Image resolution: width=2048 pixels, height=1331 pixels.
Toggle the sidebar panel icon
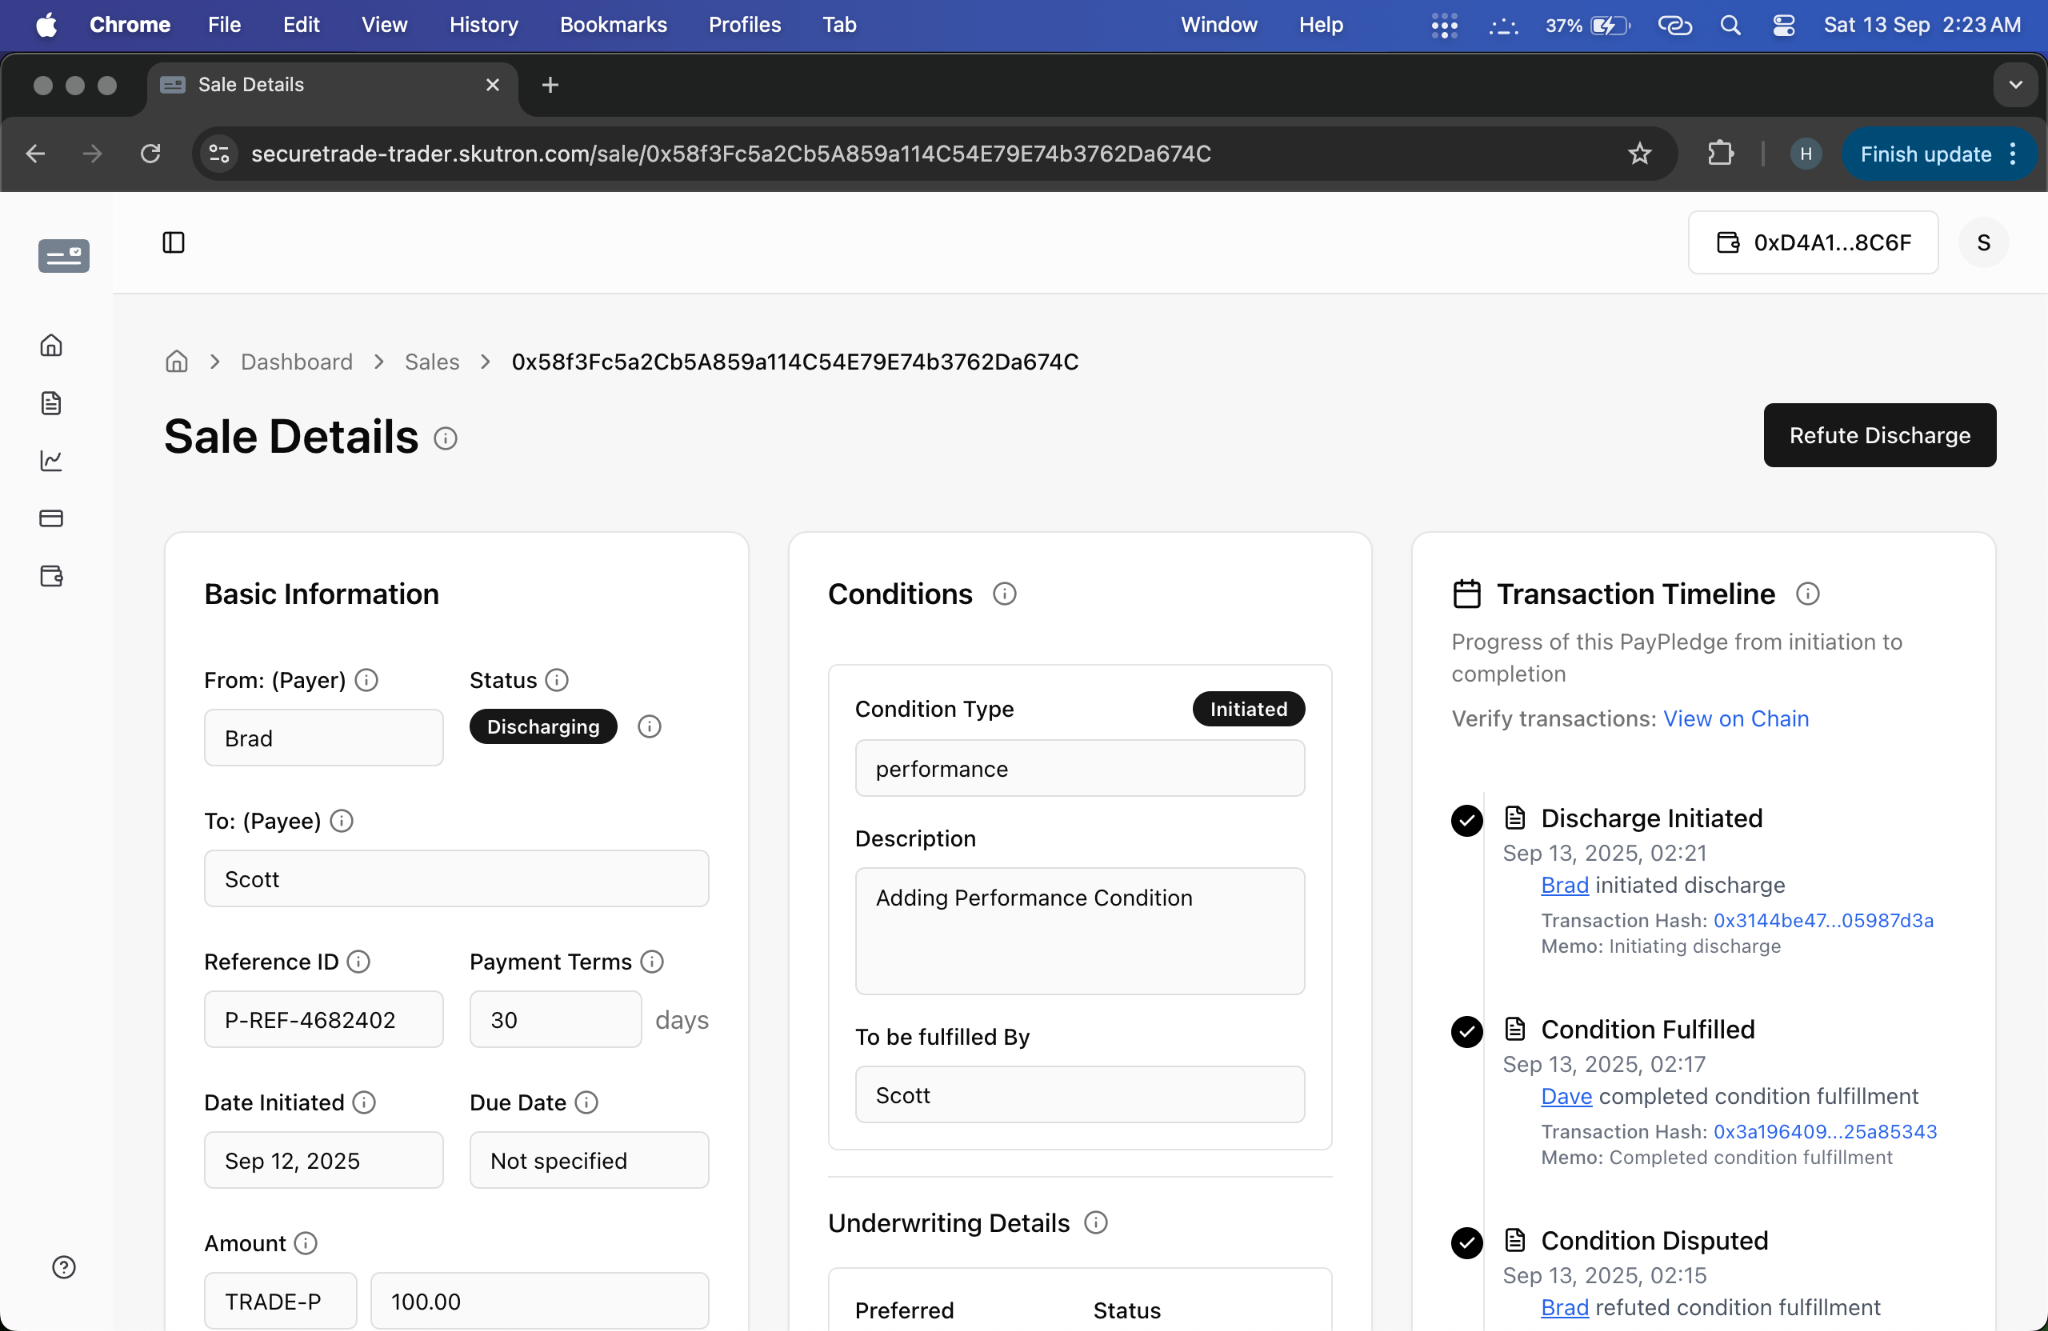(x=173, y=242)
